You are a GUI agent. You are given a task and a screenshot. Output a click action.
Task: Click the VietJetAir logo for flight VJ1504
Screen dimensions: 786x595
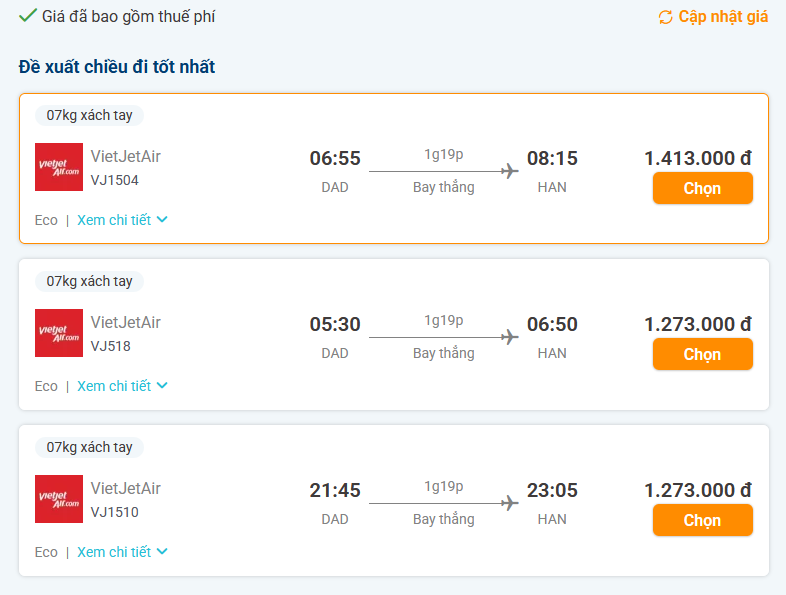click(59, 167)
